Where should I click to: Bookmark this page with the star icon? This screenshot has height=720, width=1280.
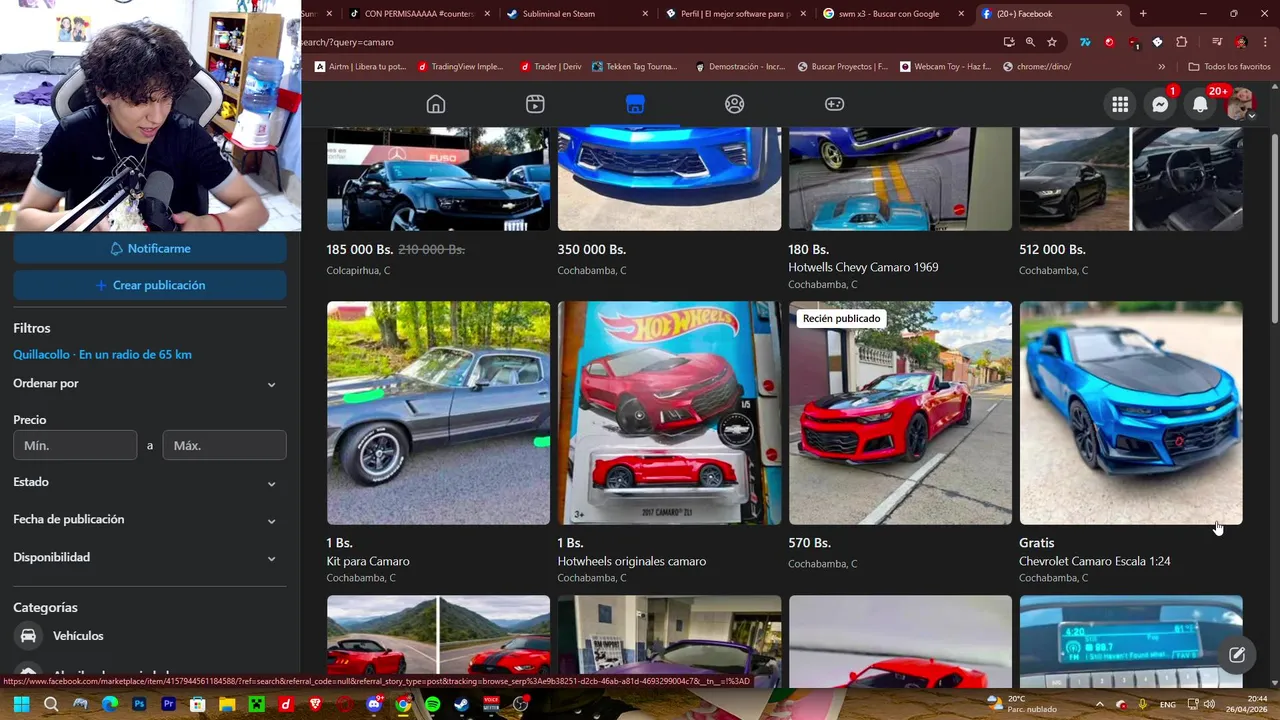(1052, 42)
